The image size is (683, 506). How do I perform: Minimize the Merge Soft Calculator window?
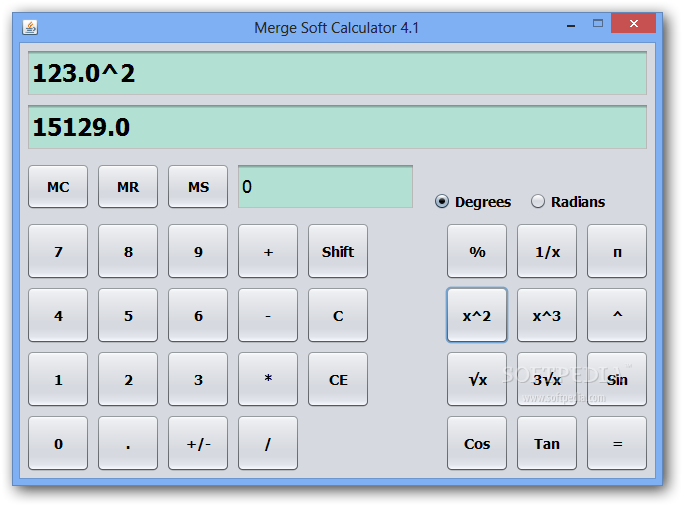pyautogui.click(x=571, y=24)
